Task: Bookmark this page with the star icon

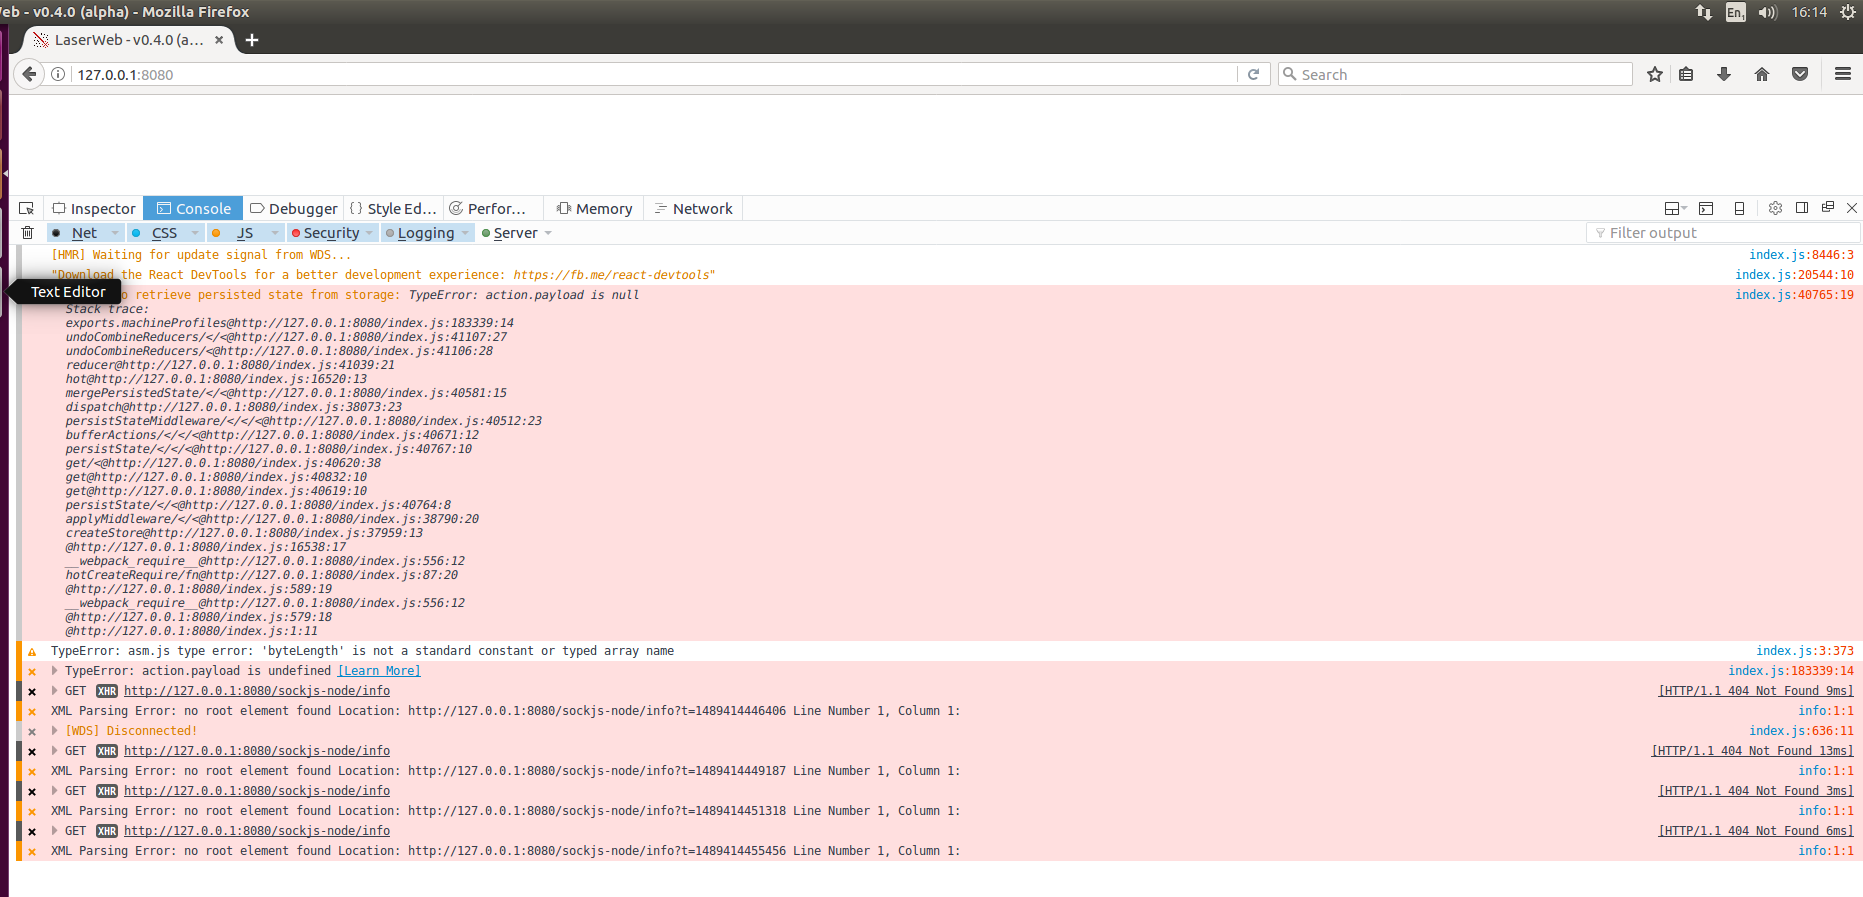Action: [x=1655, y=74]
